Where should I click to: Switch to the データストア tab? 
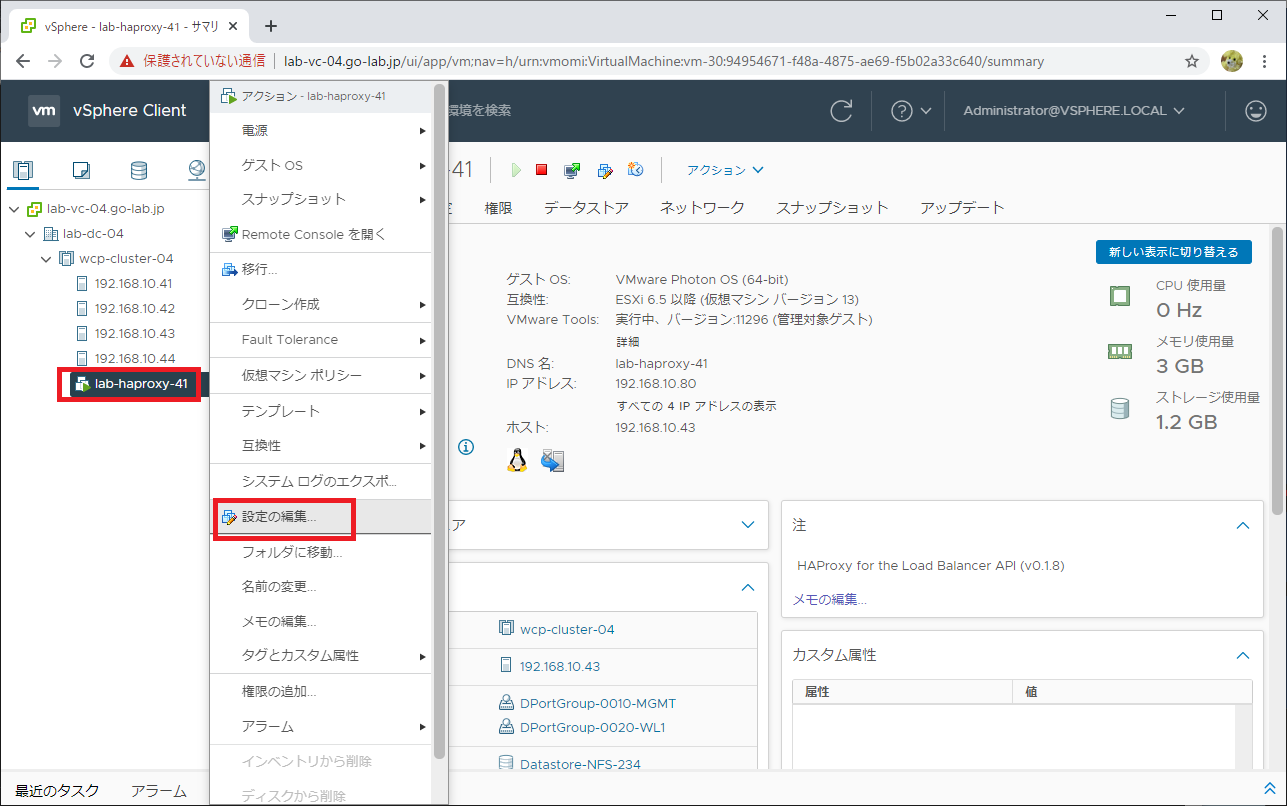point(586,208)
